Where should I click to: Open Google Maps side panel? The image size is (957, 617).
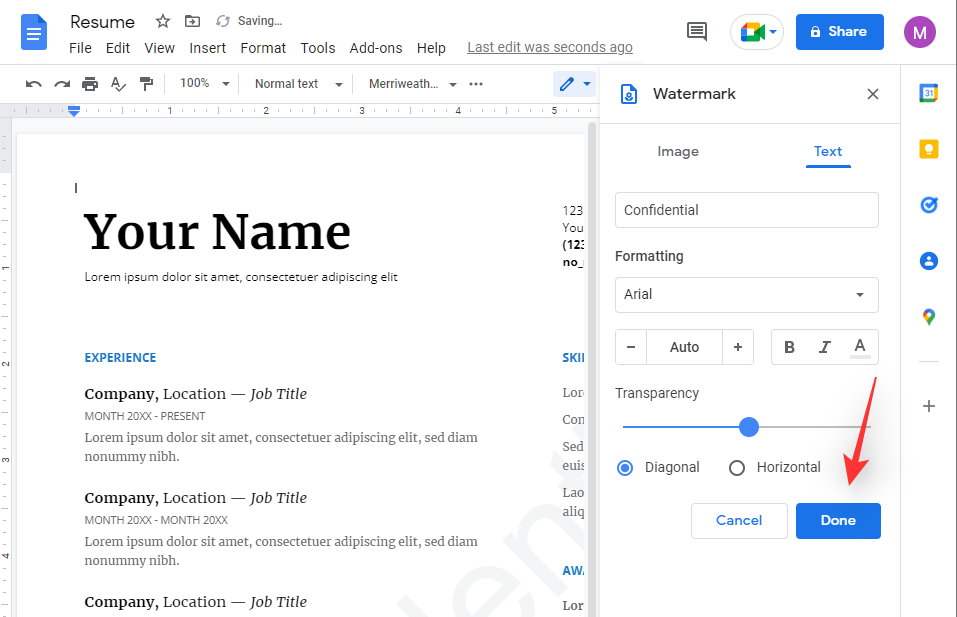point(929,317)
